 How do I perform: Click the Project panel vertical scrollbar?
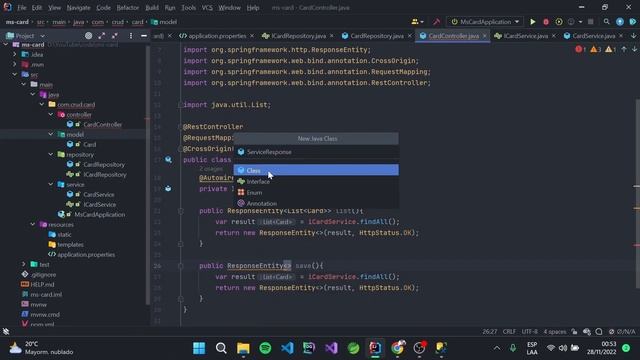click(147, 175)
